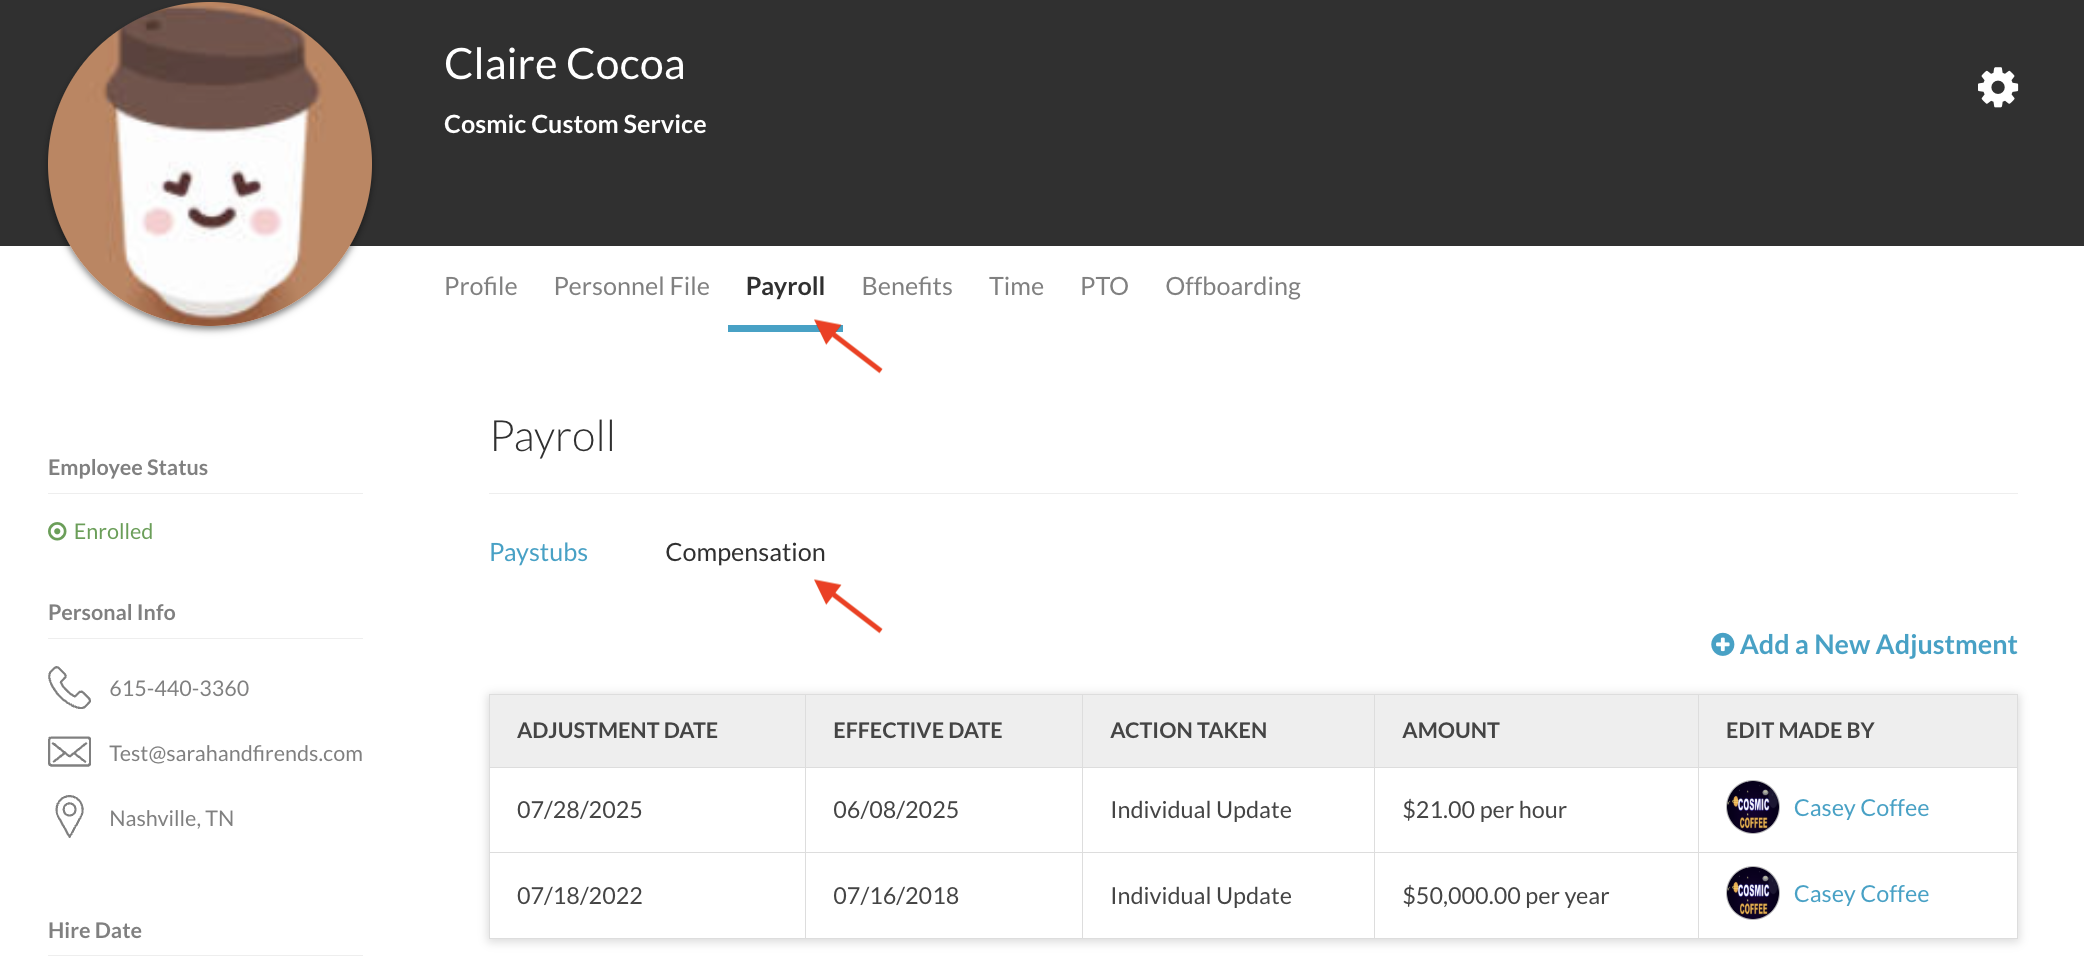
Task: Click Cosmic Coffee logo in the 07/18/2022 row
Action: pos(1753,894)
